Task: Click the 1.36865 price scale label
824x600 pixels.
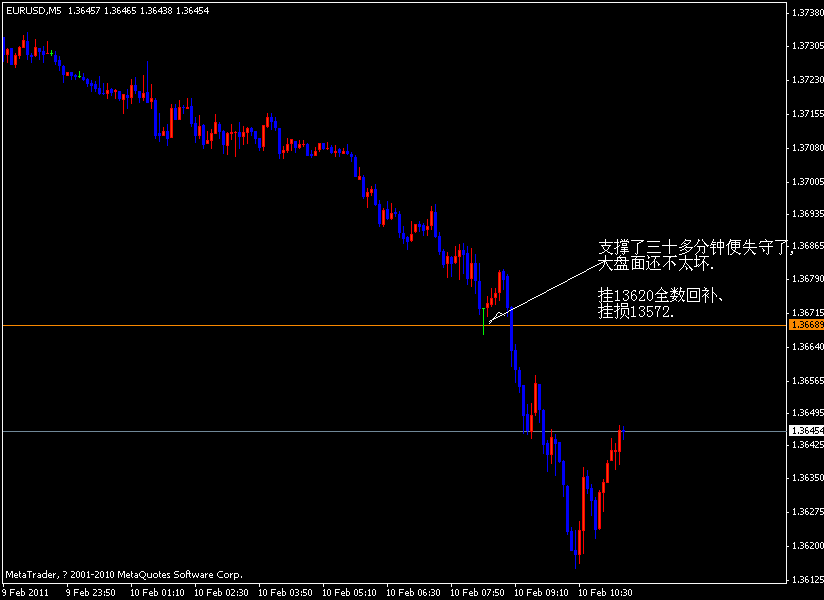Action: 808,246
